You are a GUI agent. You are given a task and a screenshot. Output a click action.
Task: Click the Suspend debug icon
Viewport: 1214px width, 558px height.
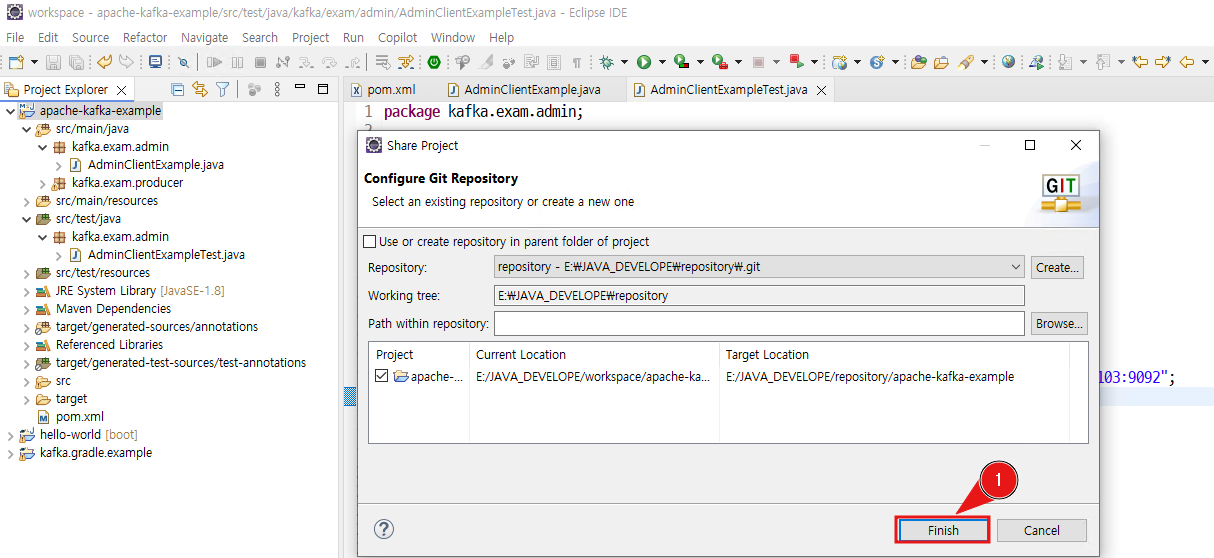click(237, 62)
